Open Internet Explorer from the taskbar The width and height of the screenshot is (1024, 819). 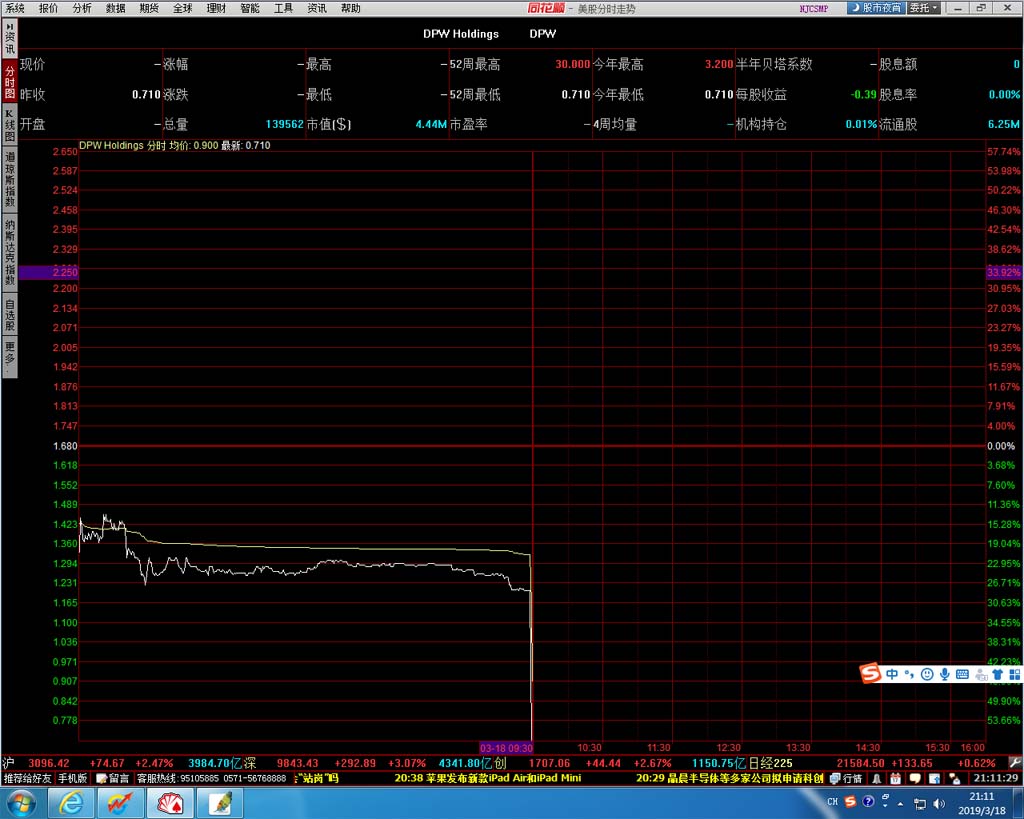pos(71,803)
